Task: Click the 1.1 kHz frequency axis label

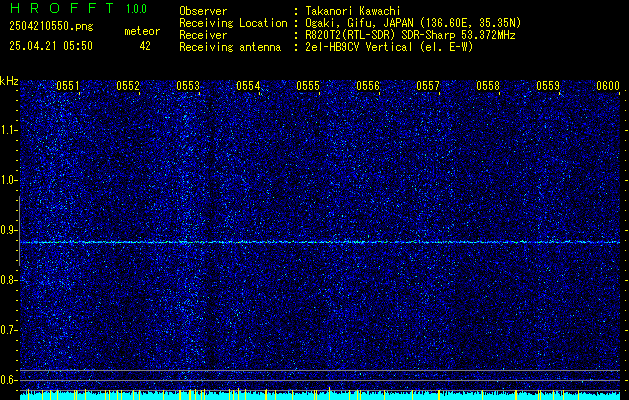Action: 8,130
